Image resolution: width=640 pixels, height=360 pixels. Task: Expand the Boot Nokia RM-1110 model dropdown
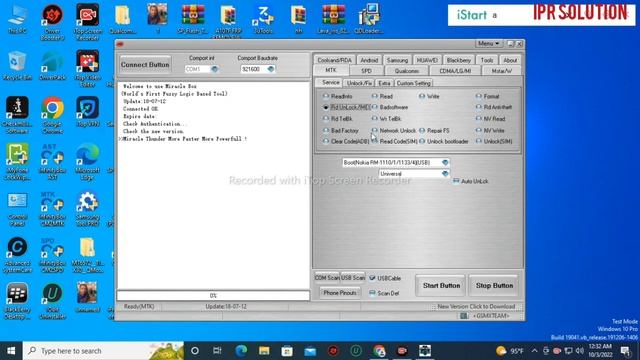pyautogui.click(x=445, y=162)
